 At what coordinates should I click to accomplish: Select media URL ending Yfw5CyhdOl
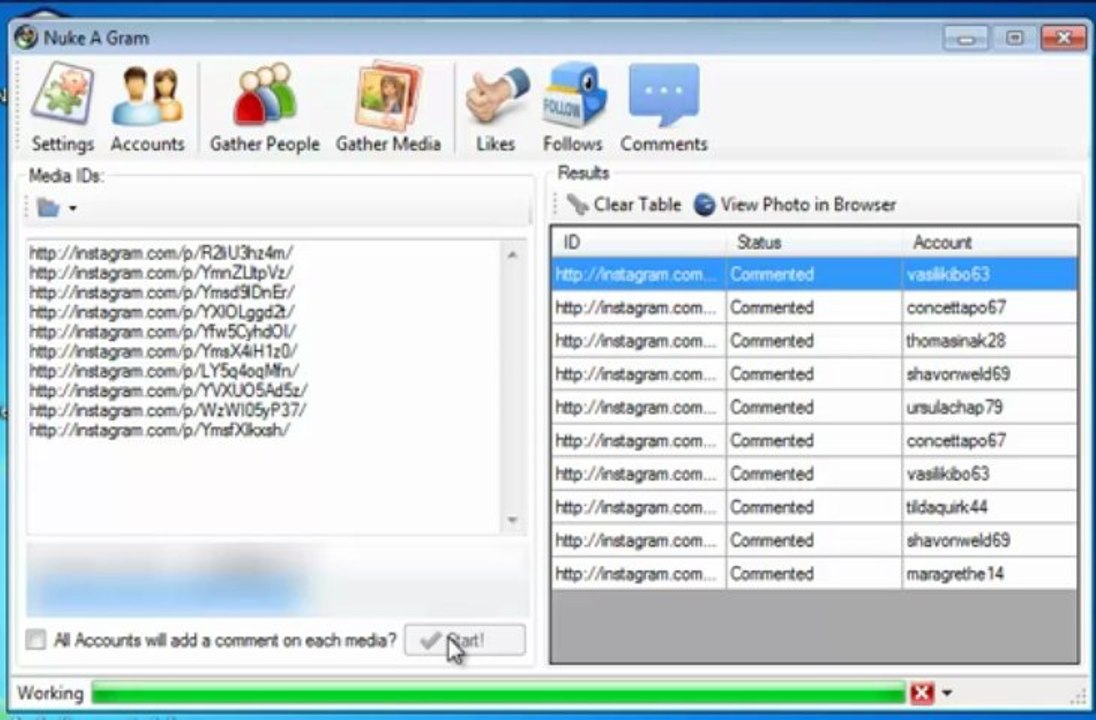pos(163,331)
